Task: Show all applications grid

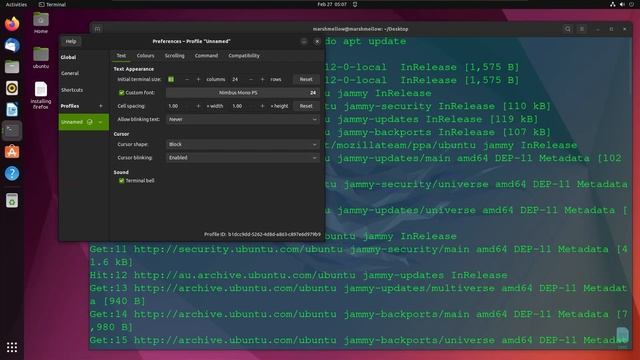Action: [x=12, y=347]
